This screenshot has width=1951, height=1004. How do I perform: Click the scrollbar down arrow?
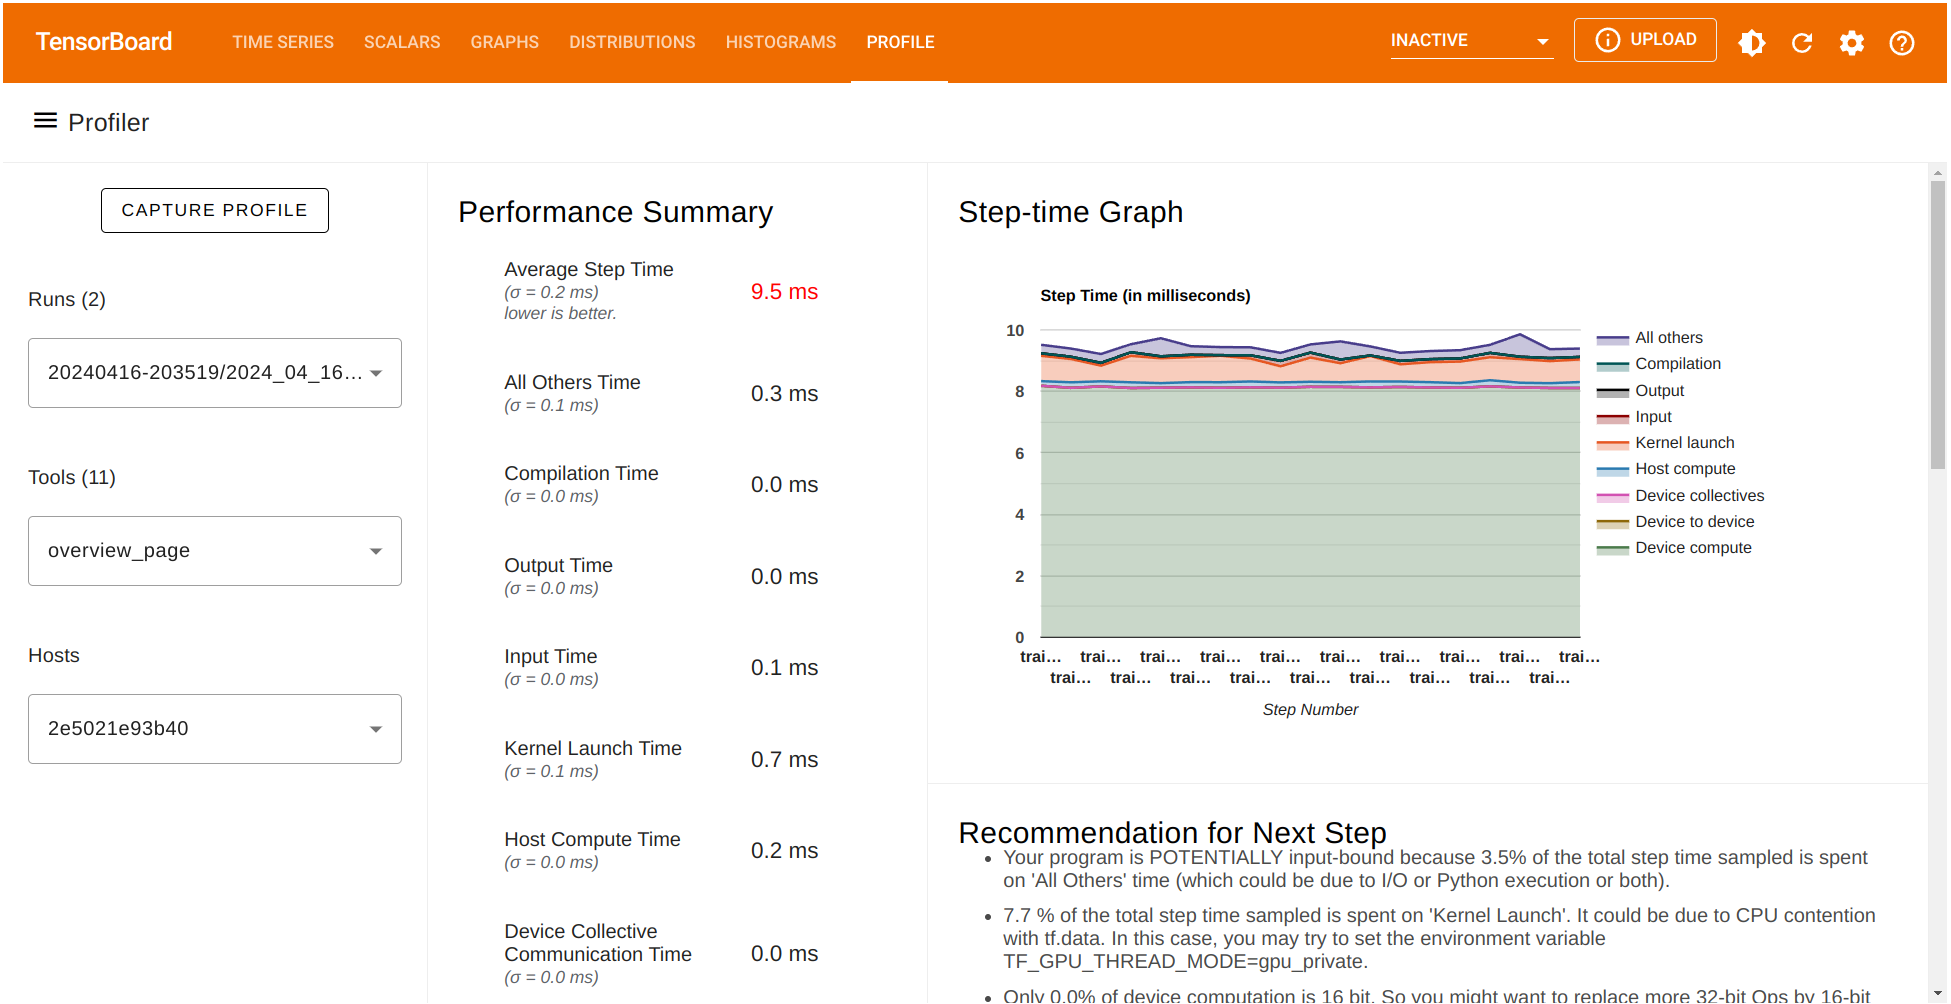pos(1938,995)
